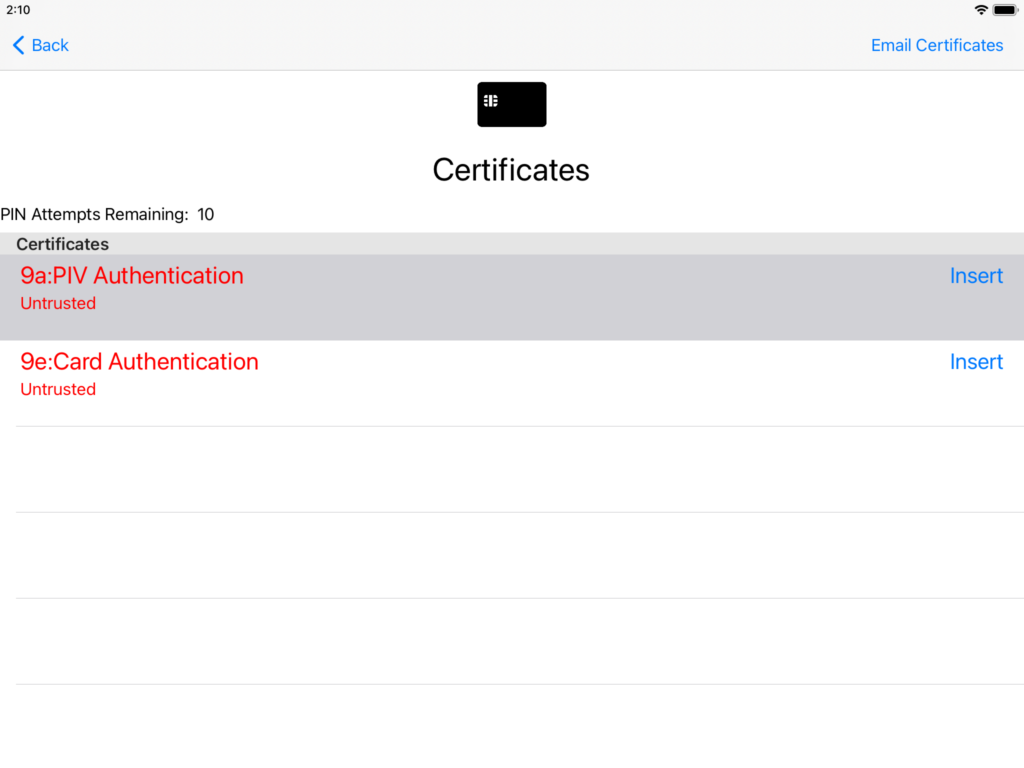Screen dimensions: 1024x768
Task: Select the 9a:PIV Authentication certificate title
Action: (x=132, y=276)
